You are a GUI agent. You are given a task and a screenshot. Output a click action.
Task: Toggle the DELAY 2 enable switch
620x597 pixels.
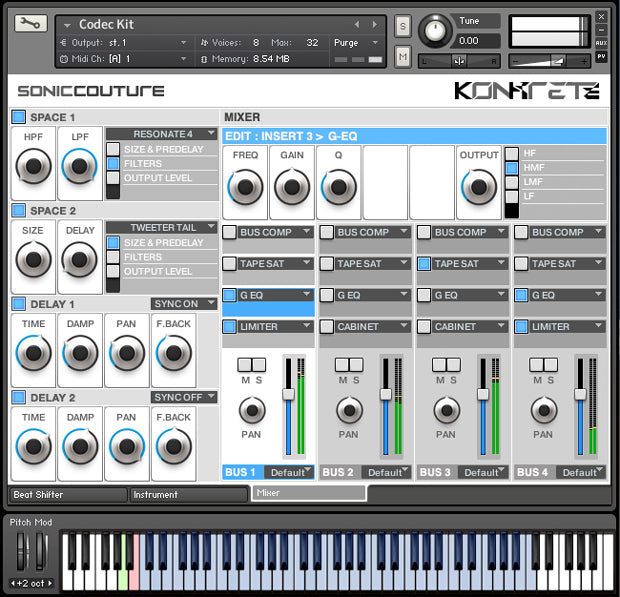click(18, 397)
